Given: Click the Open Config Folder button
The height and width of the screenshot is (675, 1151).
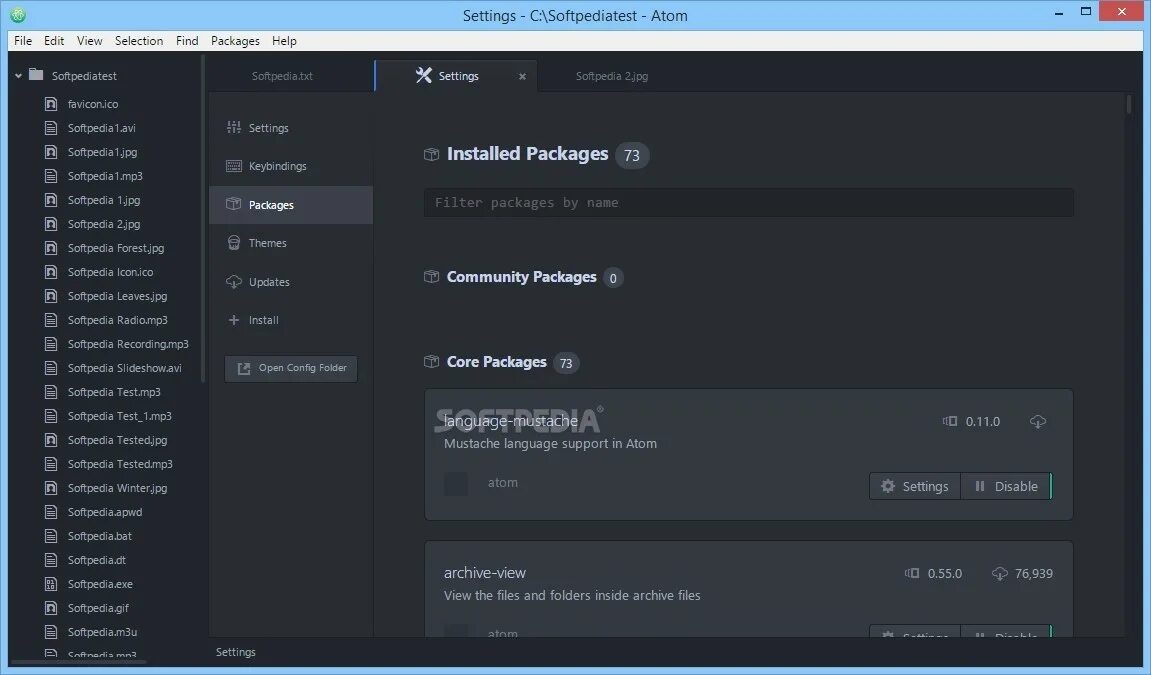Looking at the screenshot, I should click(x=291, y=368).
